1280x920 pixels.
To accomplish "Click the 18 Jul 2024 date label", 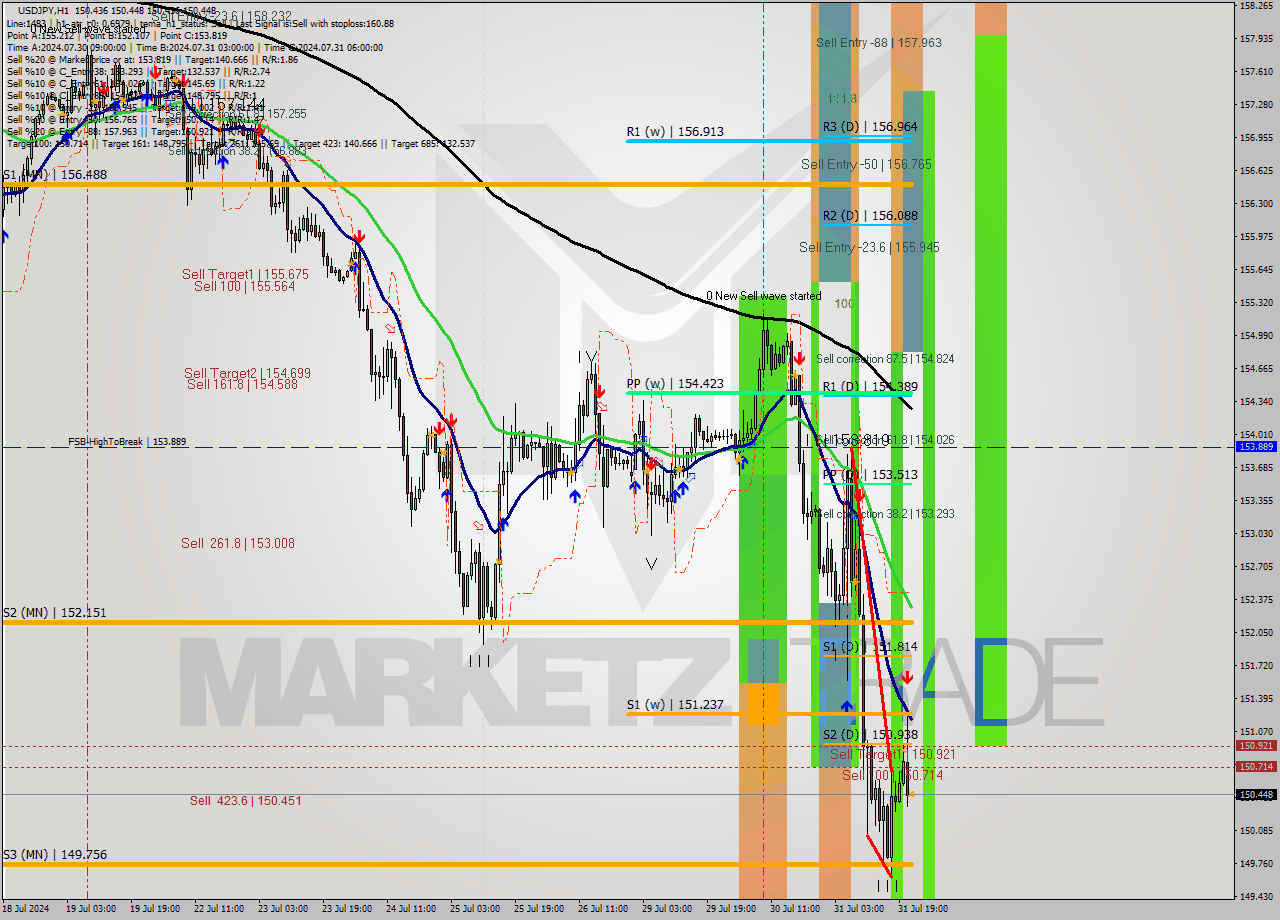I will [25, 909].
